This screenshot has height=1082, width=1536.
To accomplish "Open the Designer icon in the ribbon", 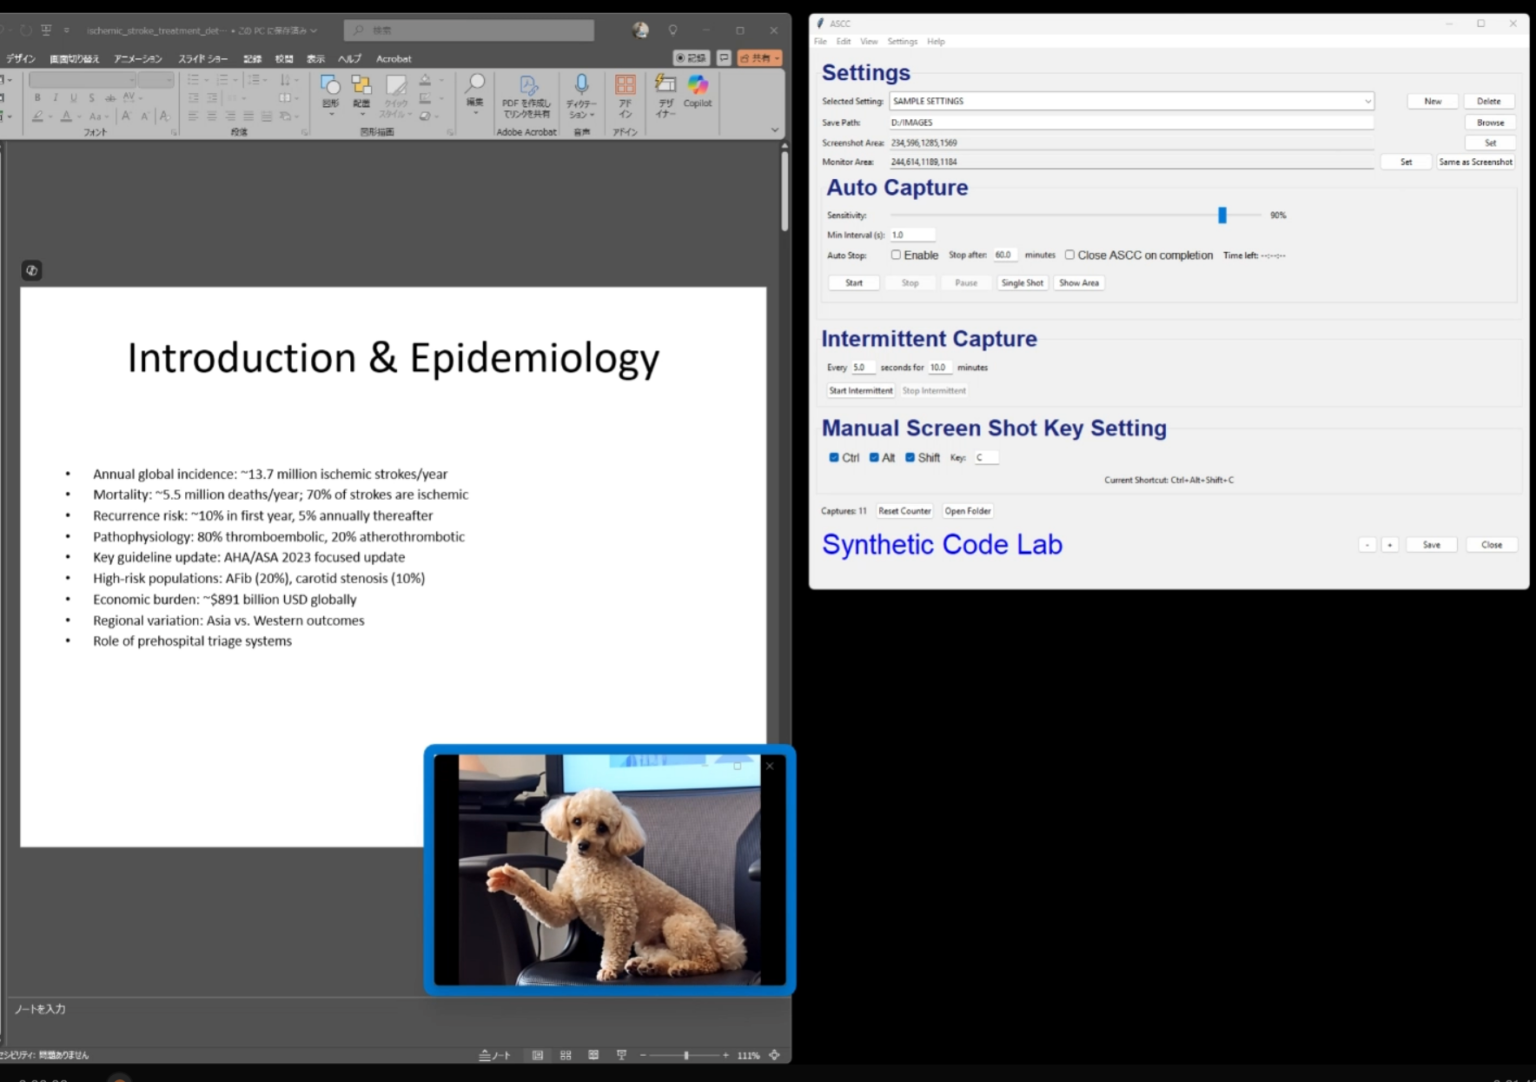I will coord(665,95).
